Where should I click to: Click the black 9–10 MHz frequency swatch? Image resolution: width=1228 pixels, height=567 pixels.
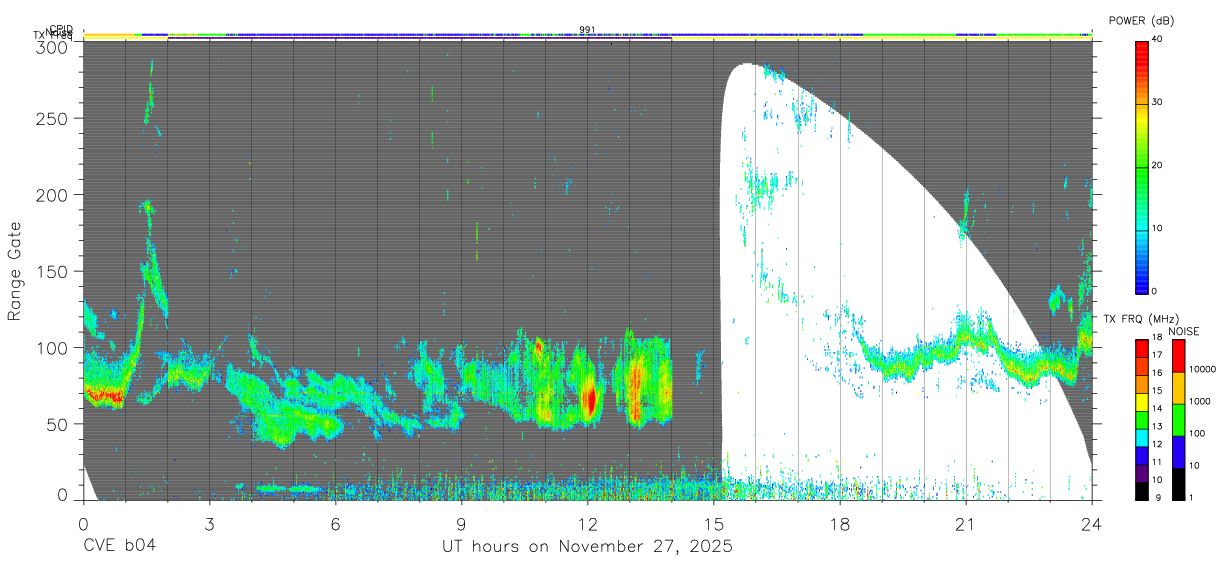coord(1142,491)
